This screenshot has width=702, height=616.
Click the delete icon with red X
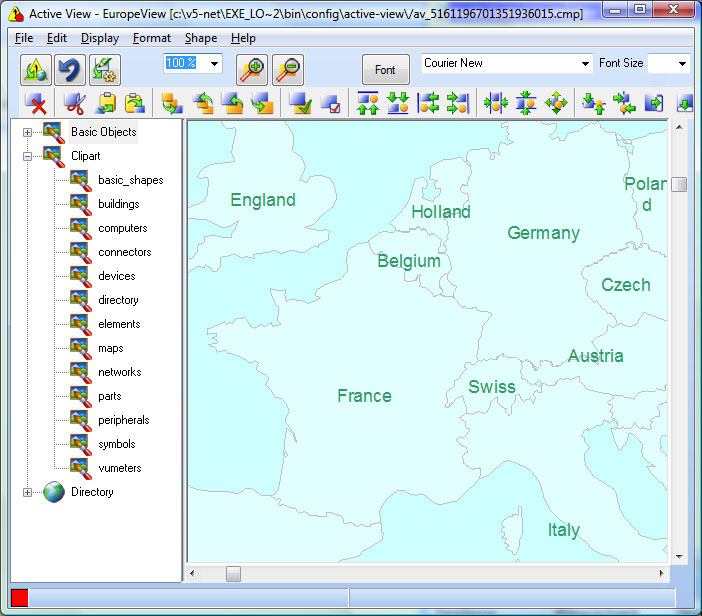pos(36,103)
